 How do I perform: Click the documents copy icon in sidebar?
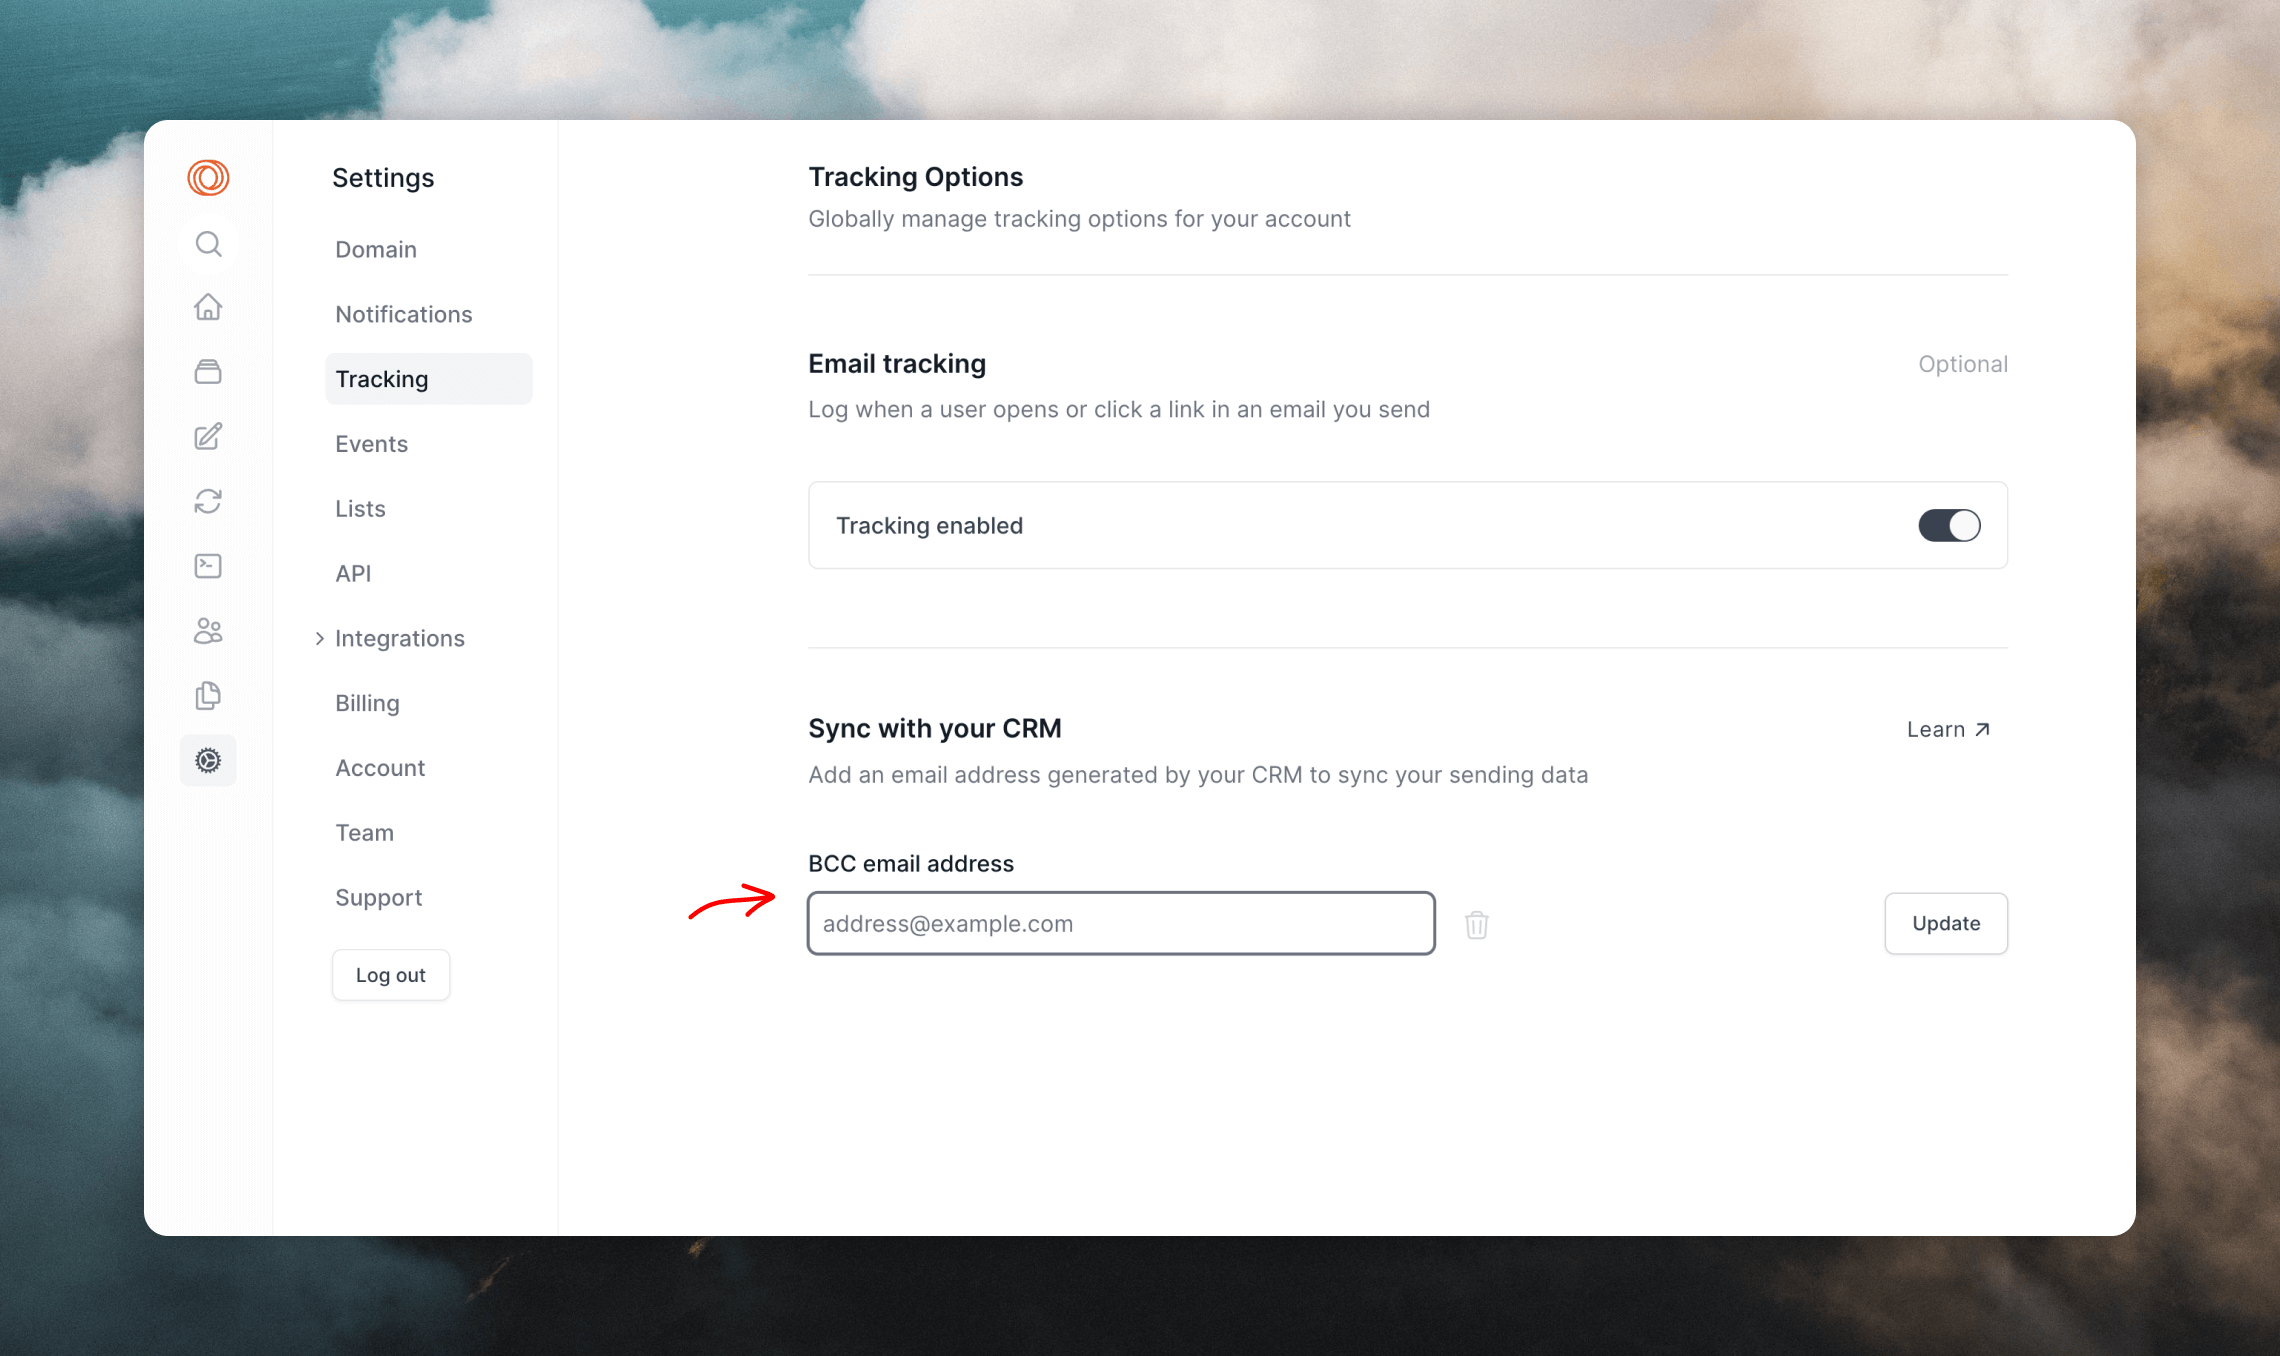pos(208,696)
